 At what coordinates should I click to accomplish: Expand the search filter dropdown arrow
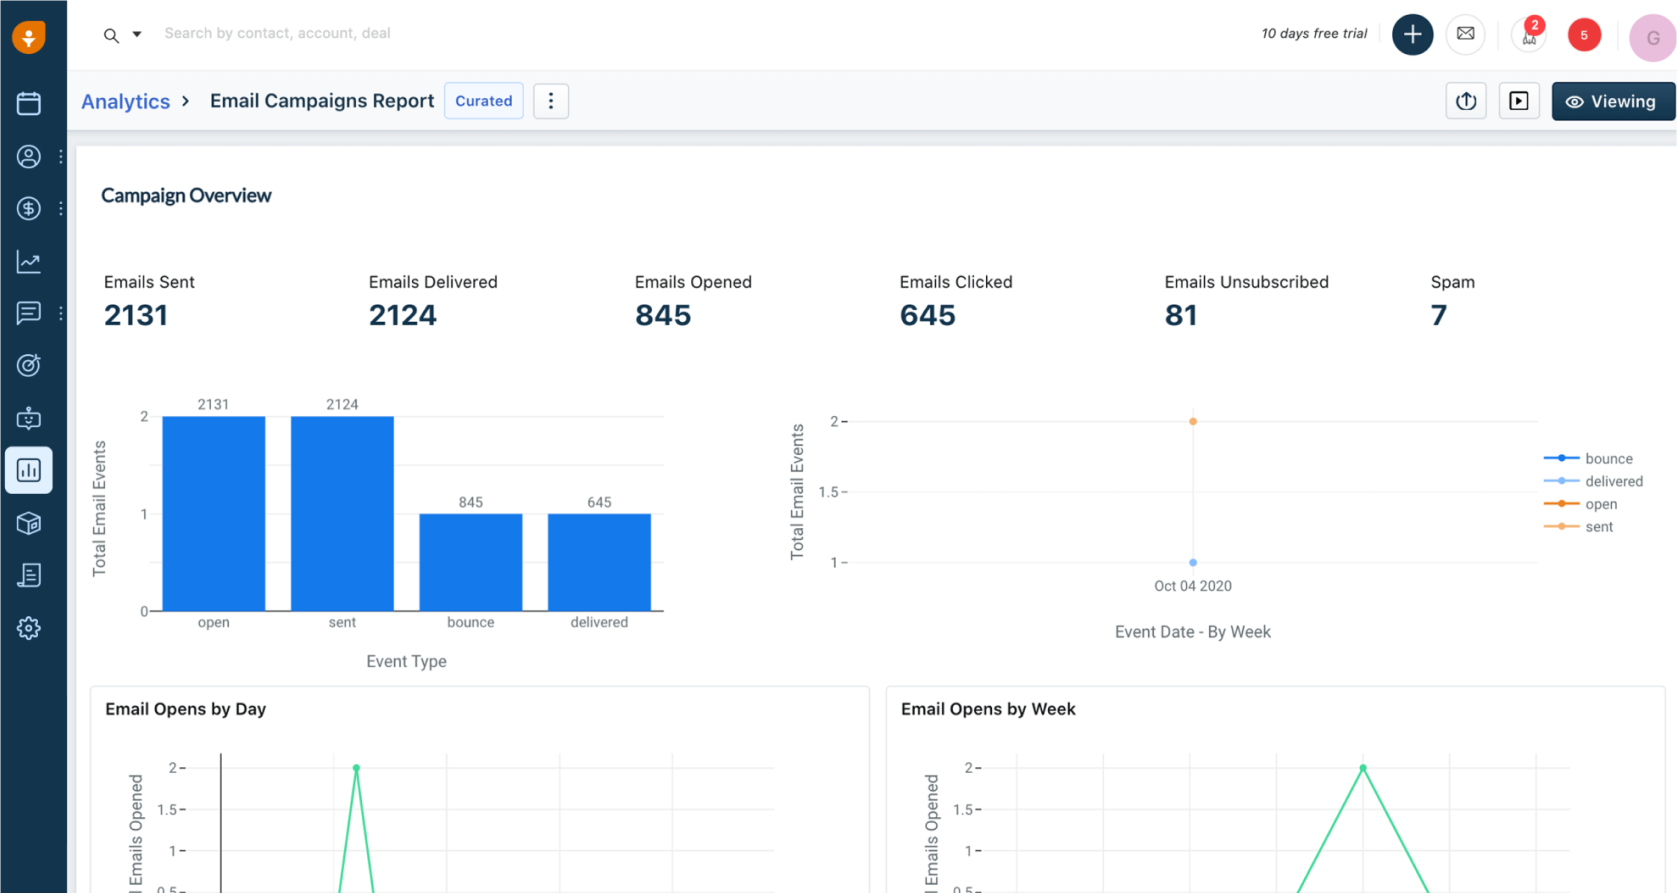click(x=137, y=34)
